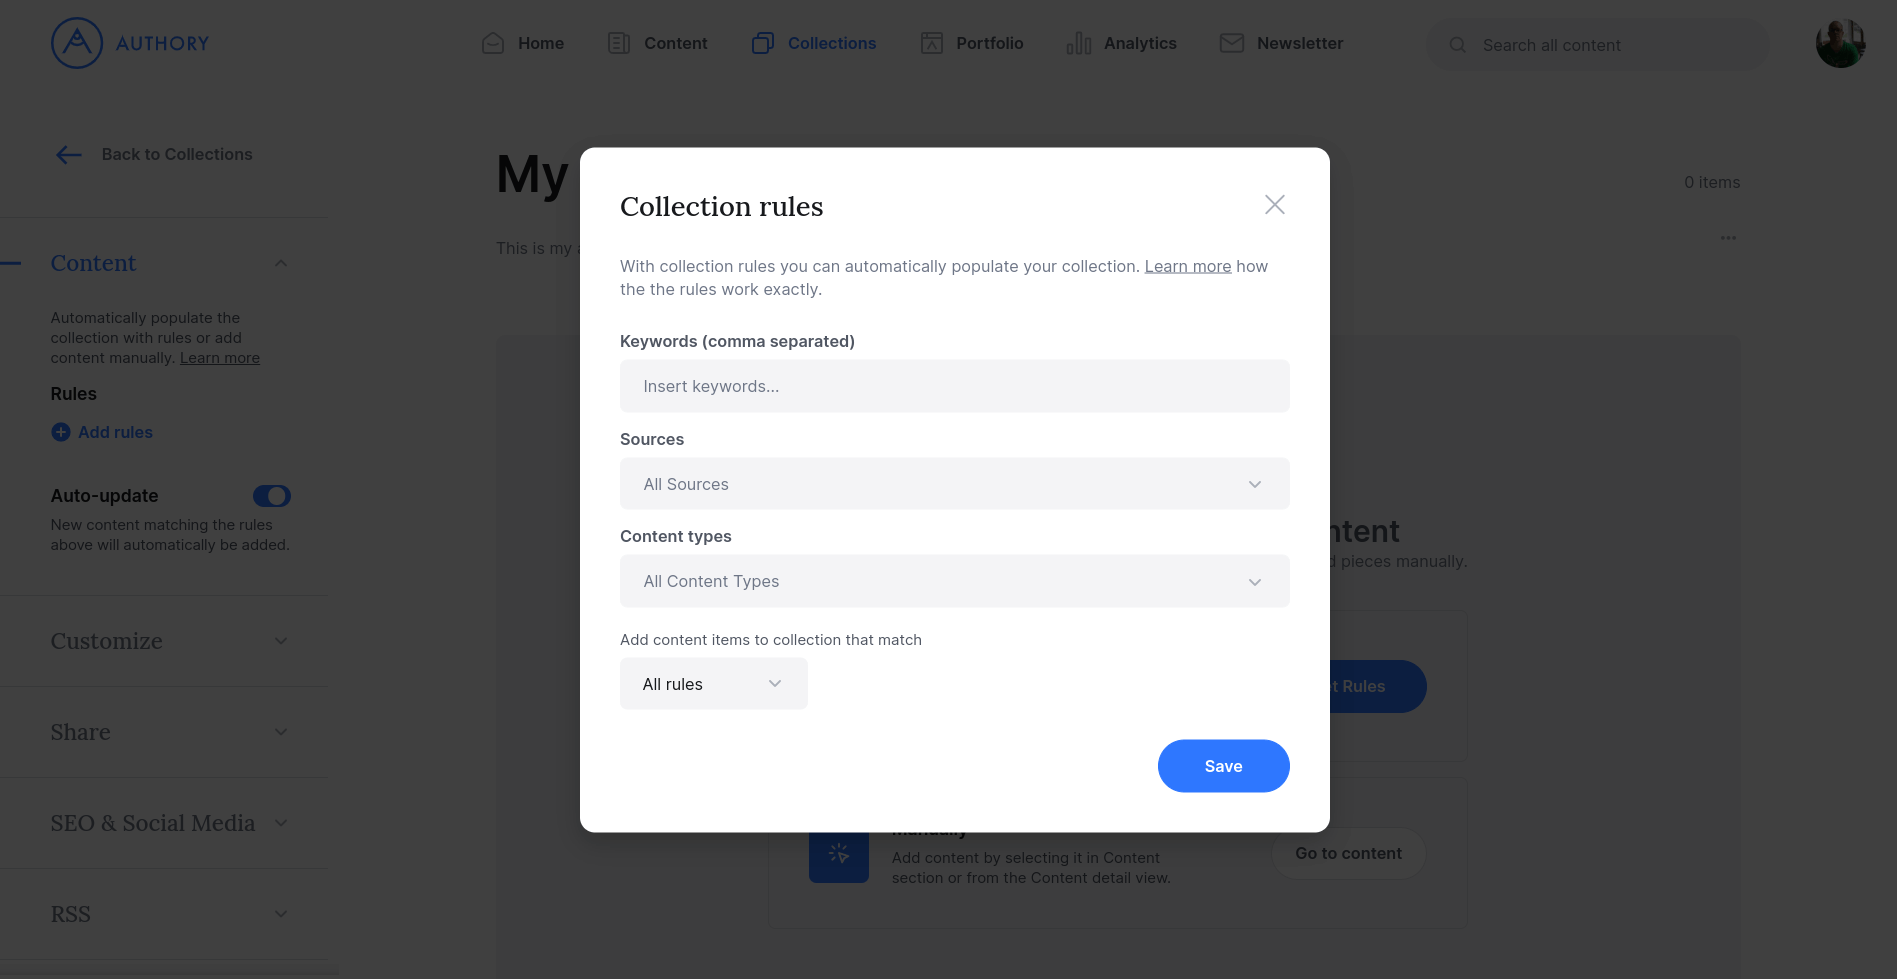The image size is (1897, 979).
Task: Click the Newsletter envelope icon
Action: coord(1232,43)
